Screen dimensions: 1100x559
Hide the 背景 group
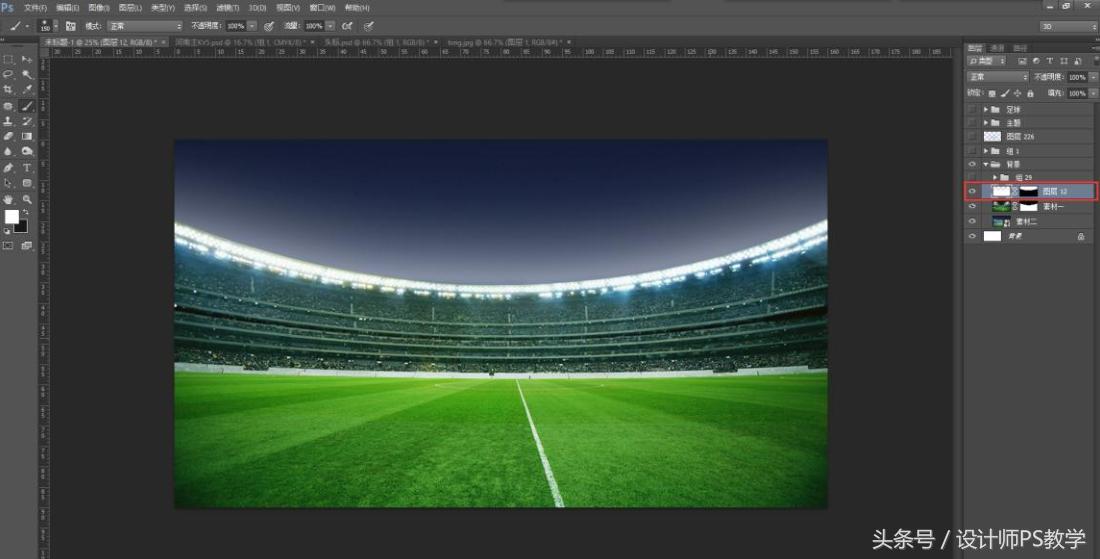pos(972,164)
